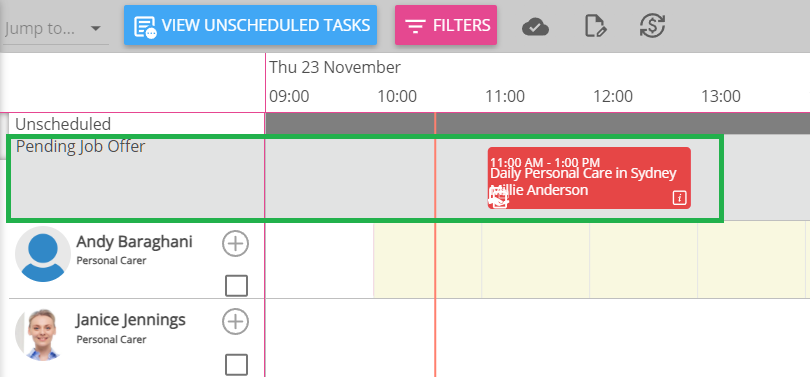Click the info icon on red task card
The width and height of the screenshot is (810, 377).
[x=679, y=198]
